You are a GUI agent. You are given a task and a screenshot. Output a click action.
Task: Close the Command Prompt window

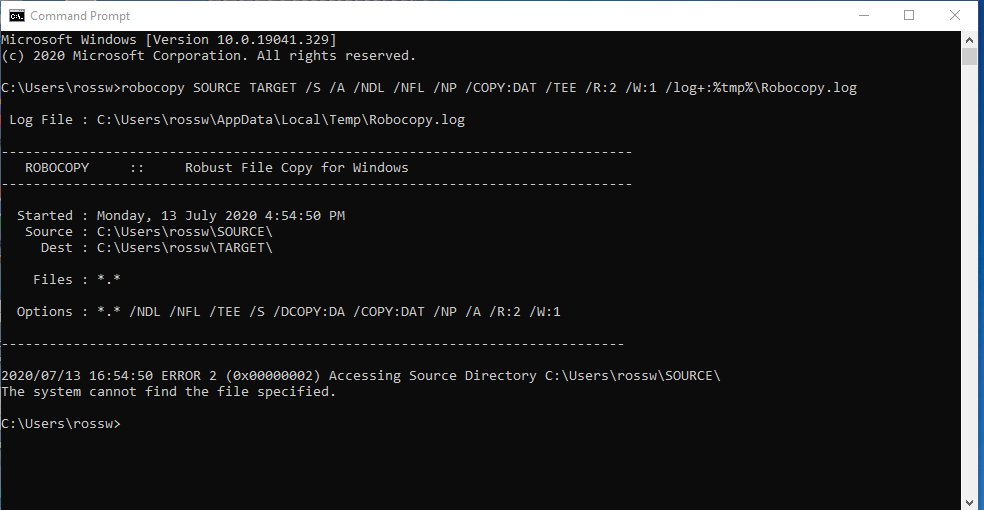point(956,15)
